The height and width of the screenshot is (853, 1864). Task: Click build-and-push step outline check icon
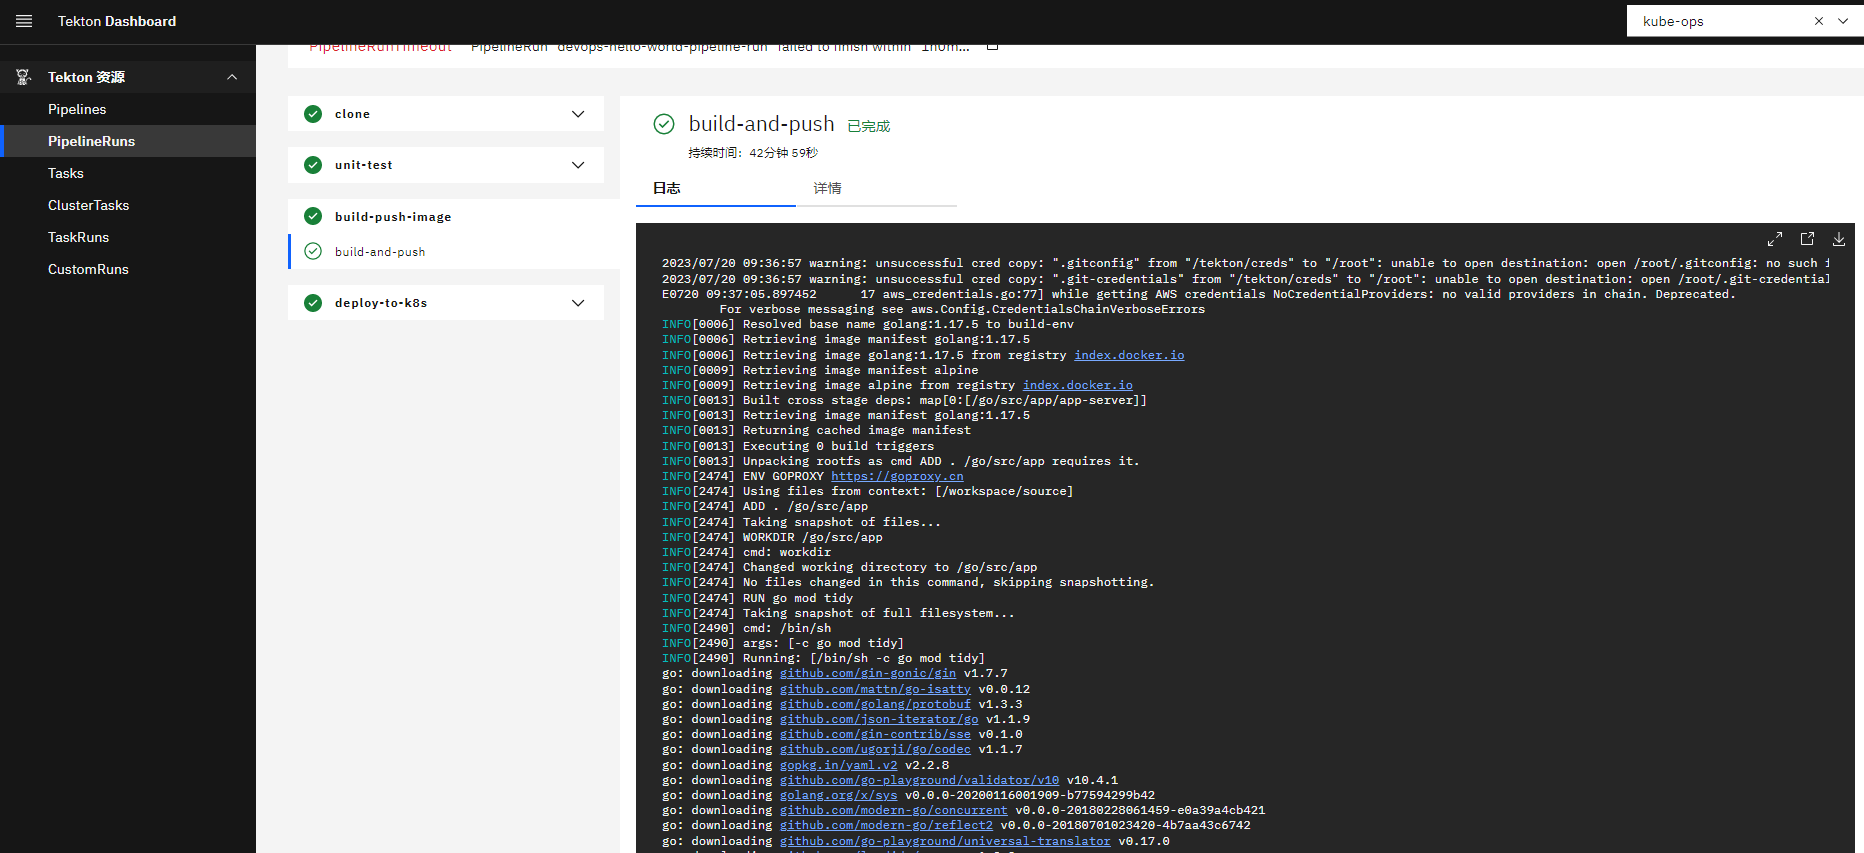tap(313, 251)
